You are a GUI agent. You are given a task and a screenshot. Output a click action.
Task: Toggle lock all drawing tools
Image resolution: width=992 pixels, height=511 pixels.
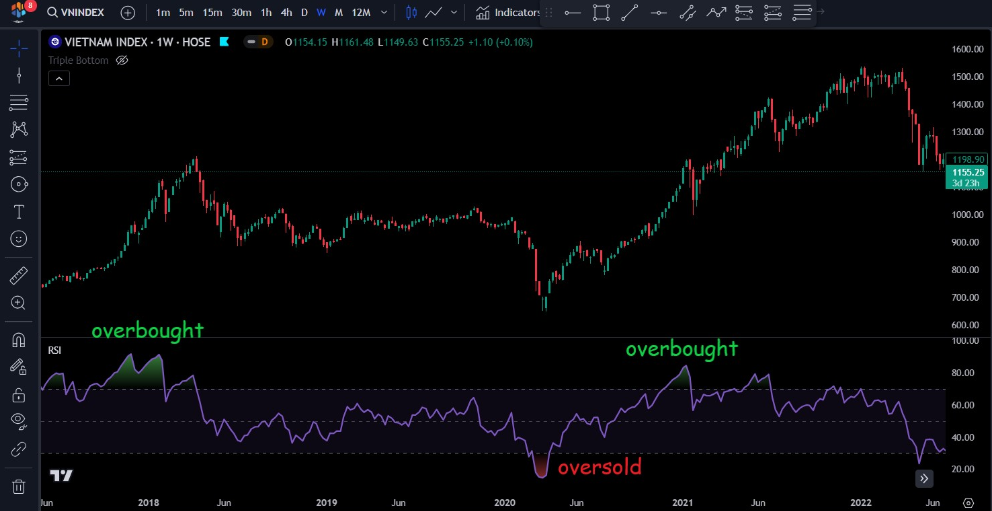pyautogui.click(x=19, y=395)
